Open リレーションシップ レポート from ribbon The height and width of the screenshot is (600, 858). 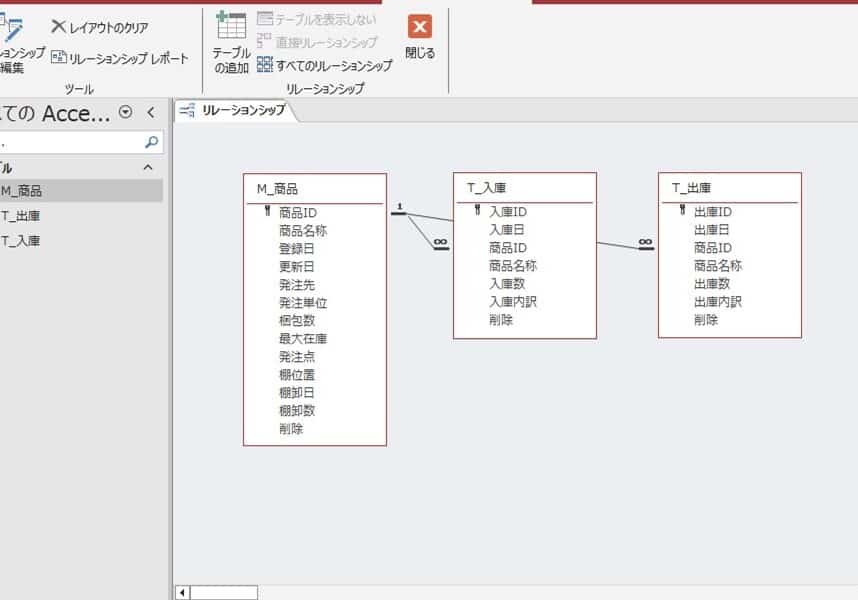[x=59, y=59]
